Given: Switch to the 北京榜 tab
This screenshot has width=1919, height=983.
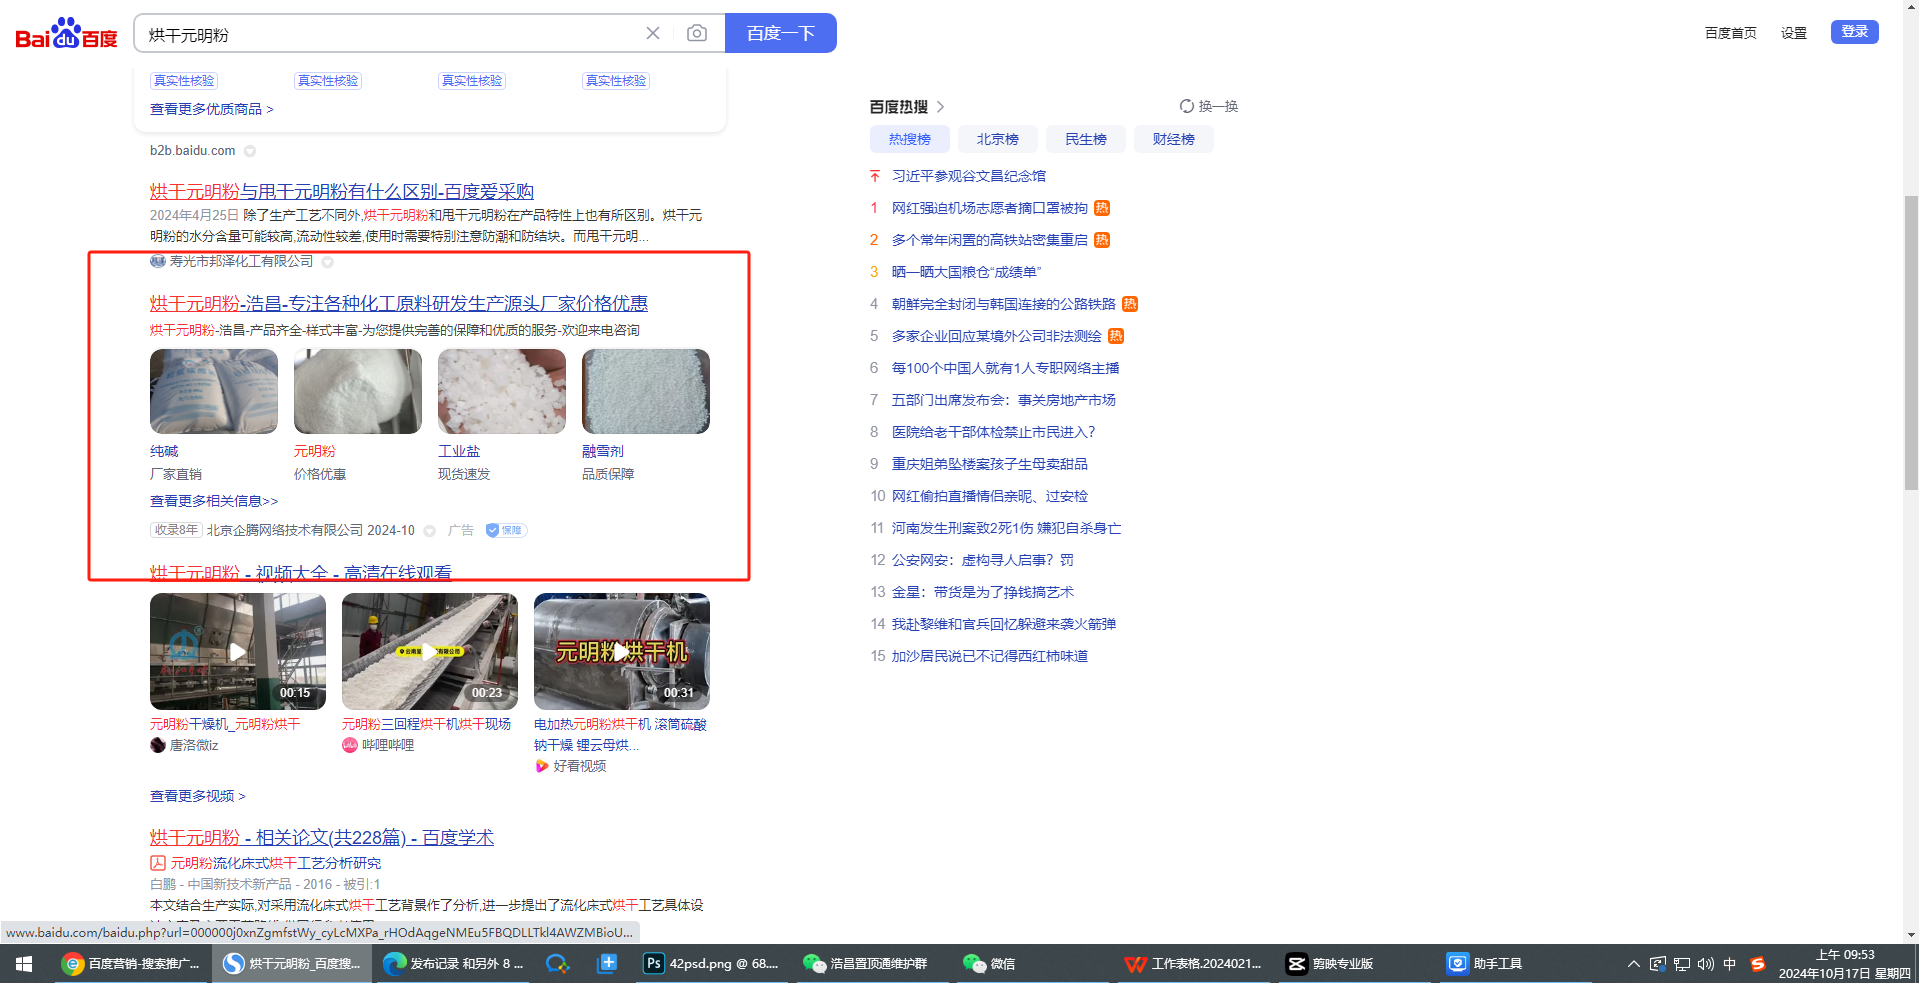Looking at the screenshot, I should point(998,139).
